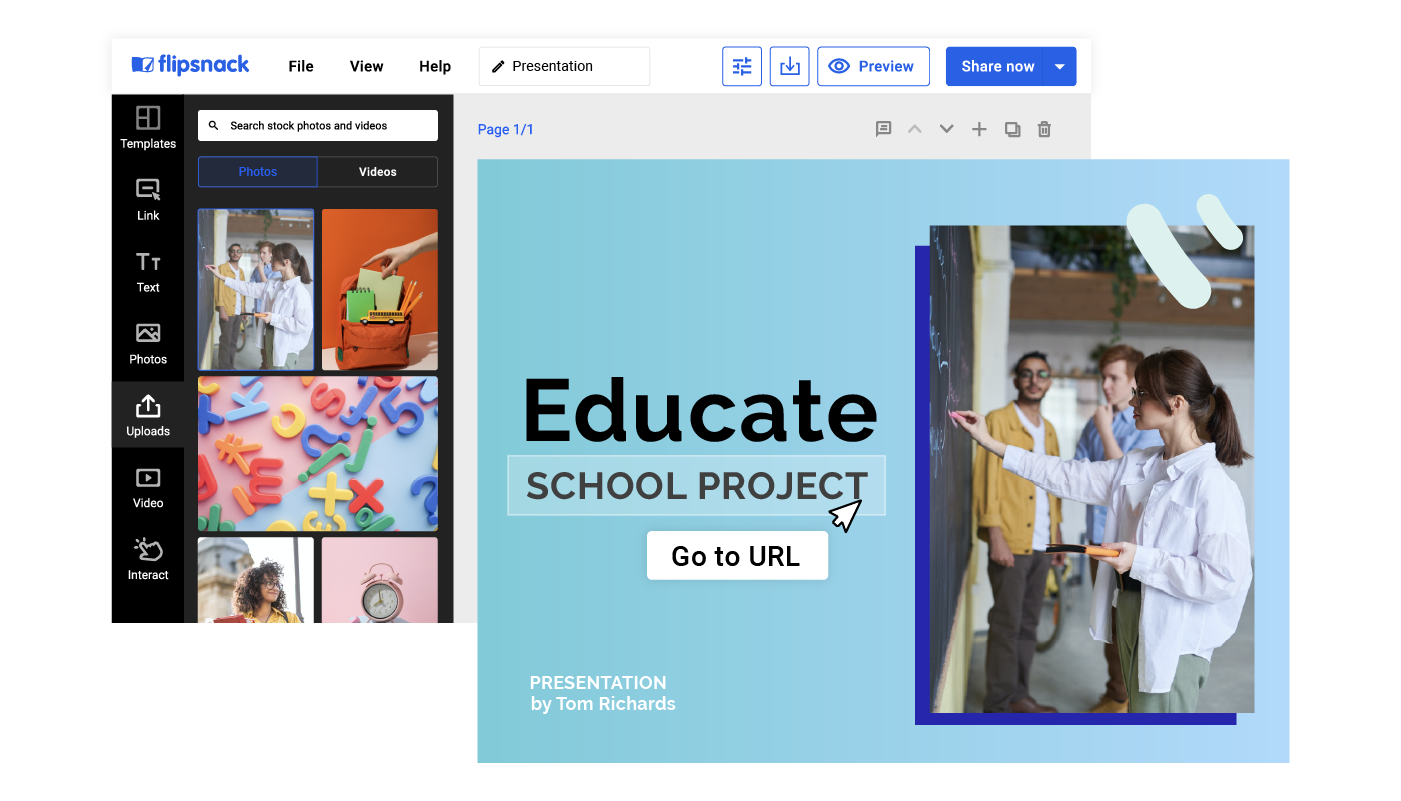Expand the Share now dropdown arrow

click(1060, 66)
